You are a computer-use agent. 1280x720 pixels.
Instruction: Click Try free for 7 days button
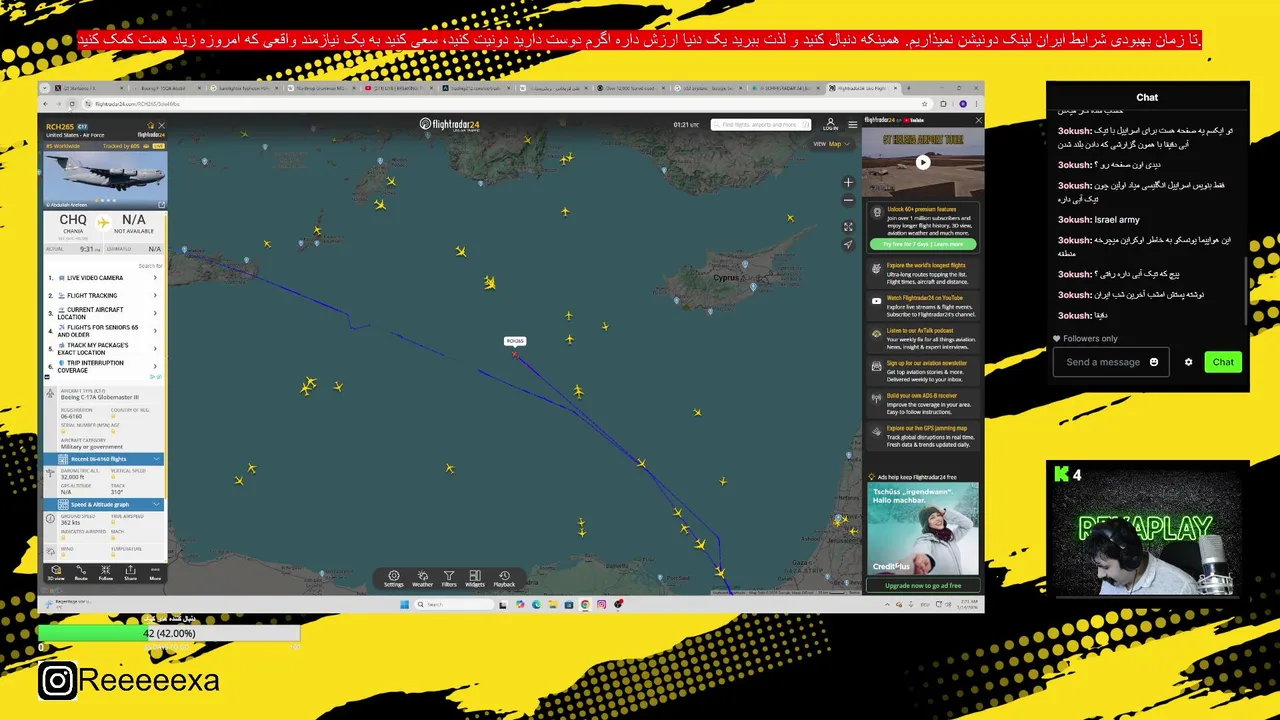tap(923, 244)
